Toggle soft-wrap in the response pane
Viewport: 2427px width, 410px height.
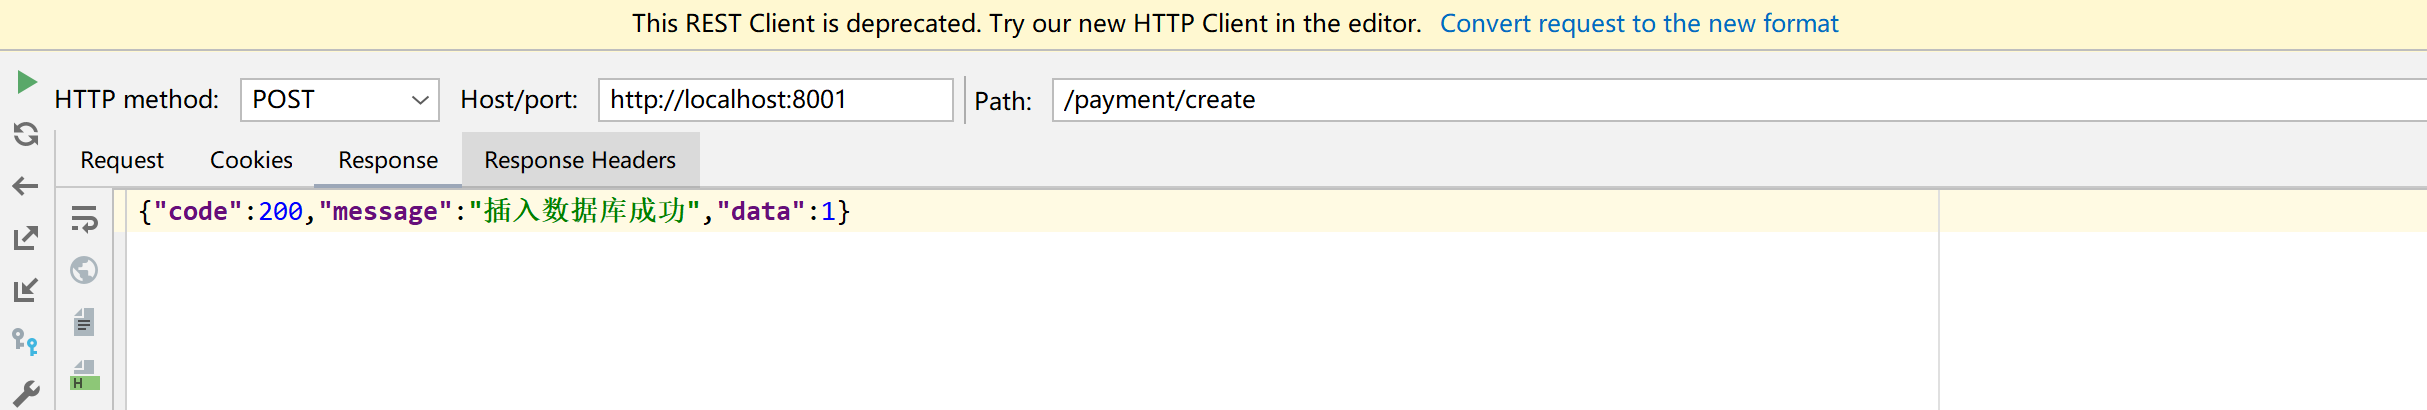coord(85,219)
